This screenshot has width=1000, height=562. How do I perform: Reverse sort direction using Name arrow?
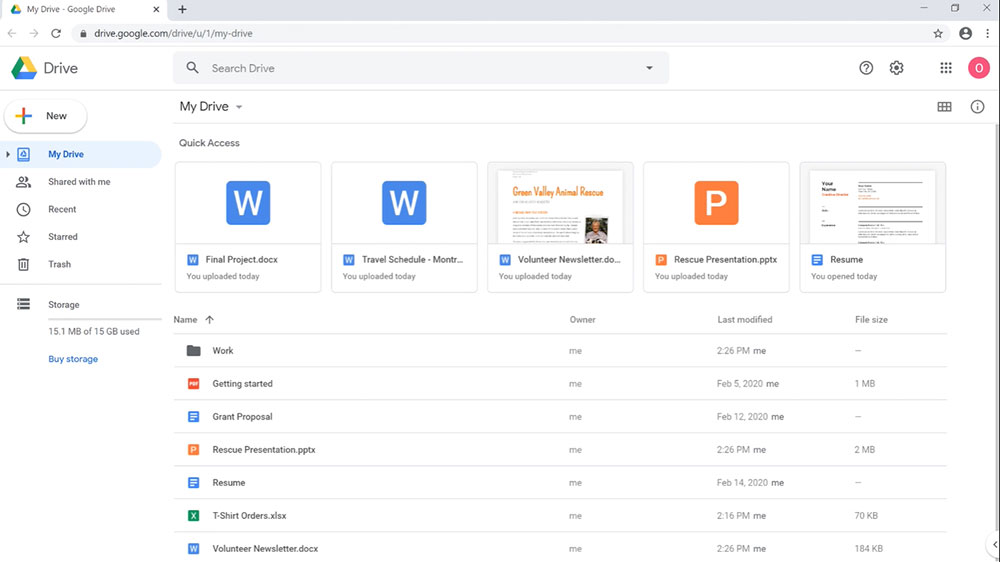210,320
